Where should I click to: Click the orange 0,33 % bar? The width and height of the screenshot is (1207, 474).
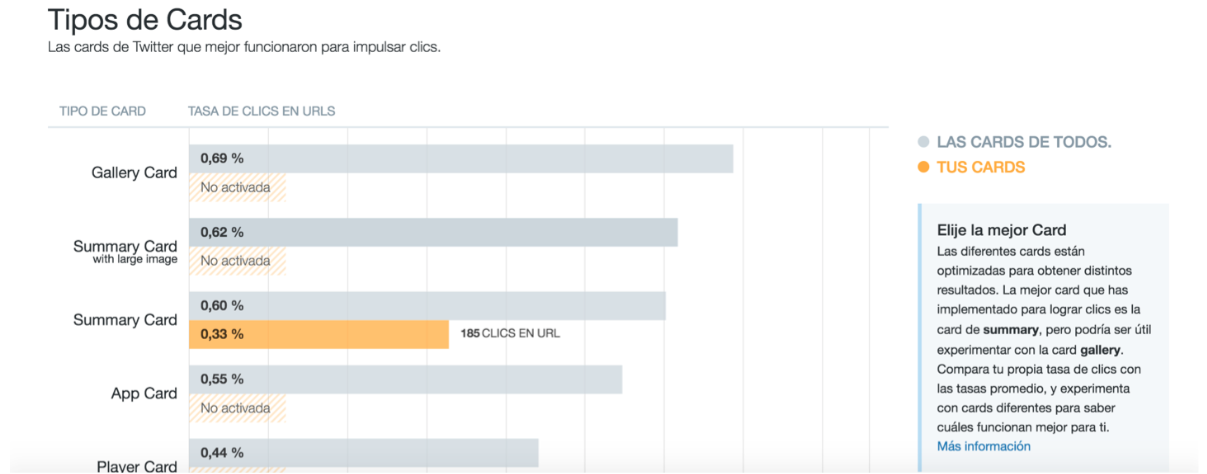(x=318, y=334)
